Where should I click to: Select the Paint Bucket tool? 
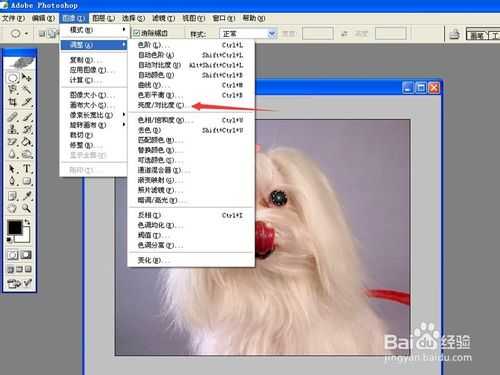click(x=27, y=142)
